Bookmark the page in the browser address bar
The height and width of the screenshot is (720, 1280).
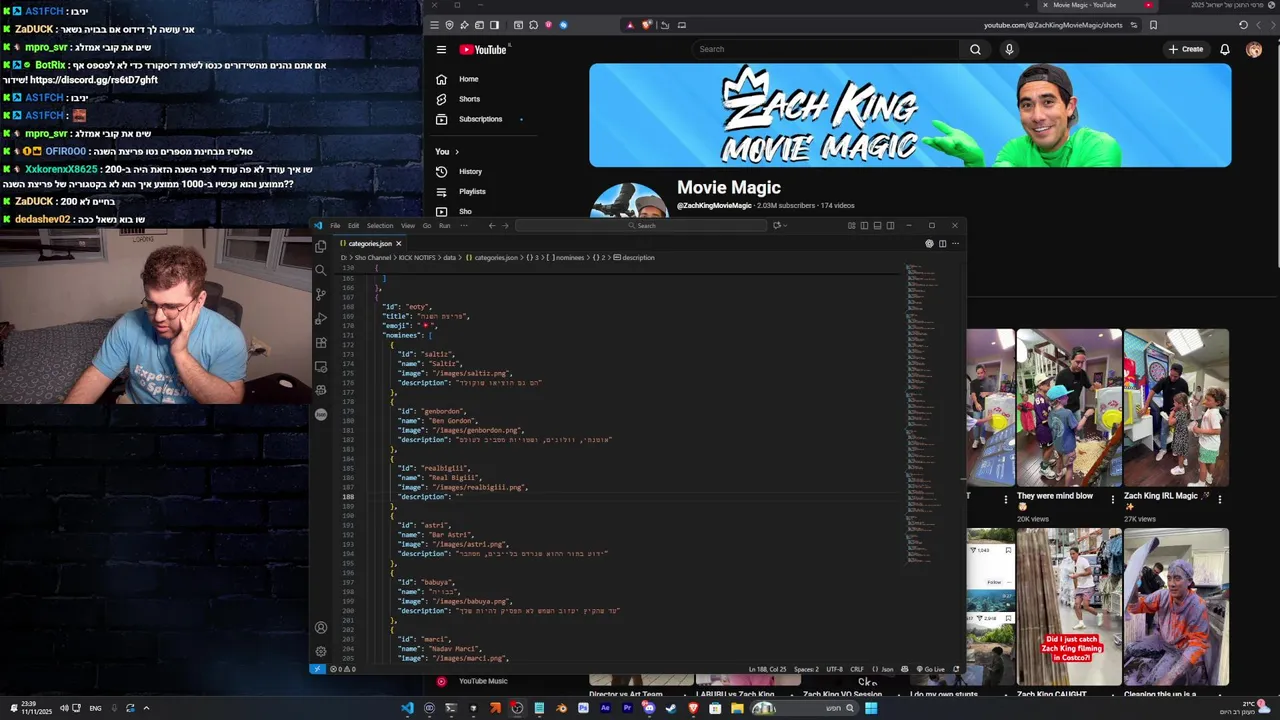tap(1153, 25)
